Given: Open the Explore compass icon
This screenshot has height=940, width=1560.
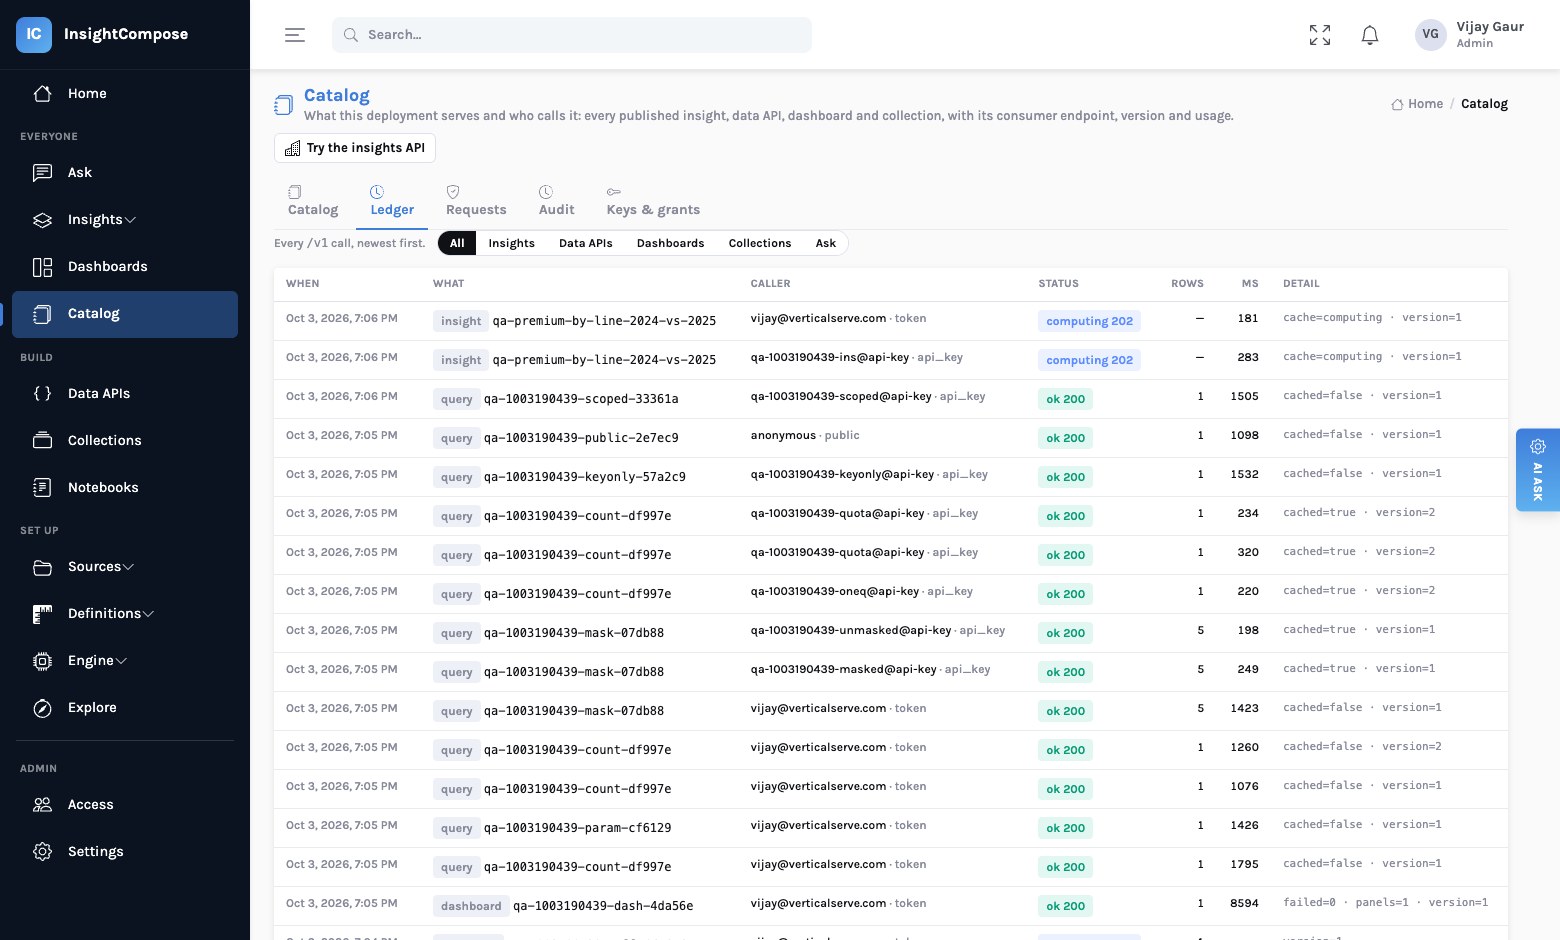Looking at the screenshot, I should 42,708.
